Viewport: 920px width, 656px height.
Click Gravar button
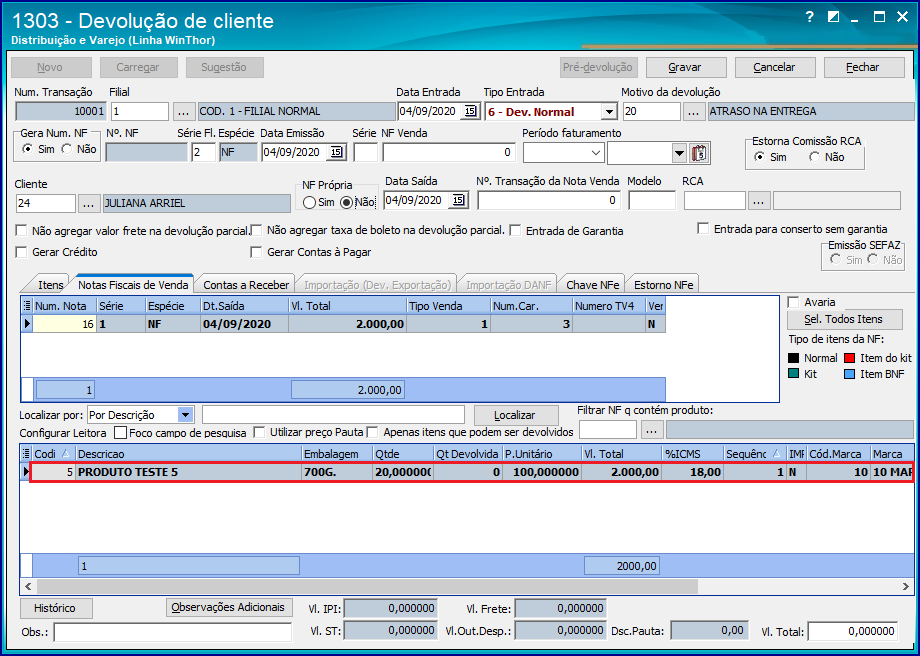coord(686,67)
